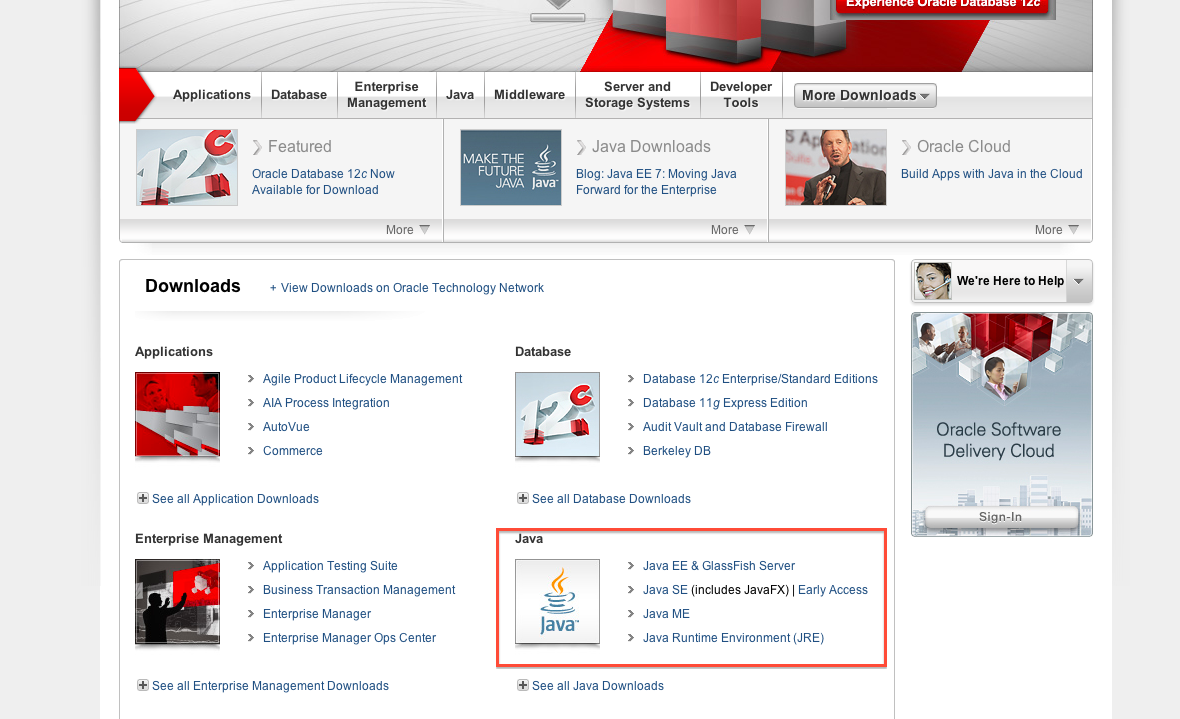Image resolution: width=1180 pixels, height=719 pixels.
Task: Open the Java tab
Action: coord(460,95)
